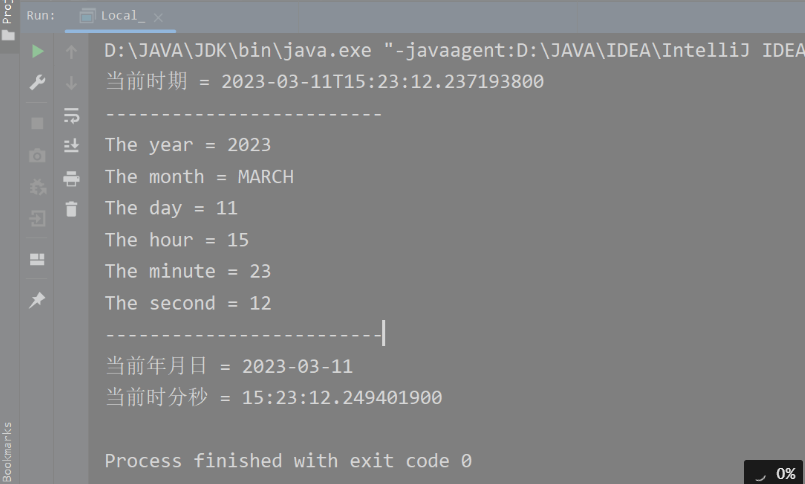Click the Restore Layout icon
This screenshot has height=484, width=805.
click(x=37, y=259)
